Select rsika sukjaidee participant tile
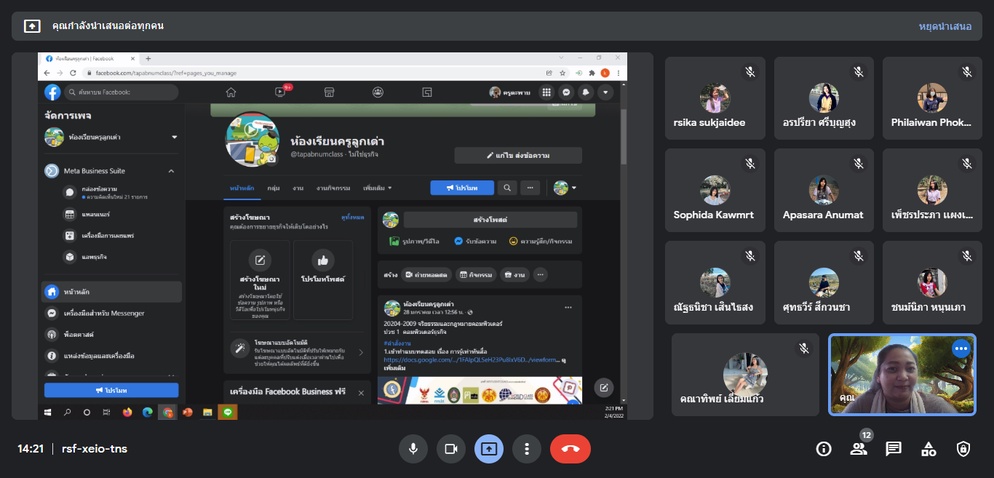This screenshot has height=478, width=994. point(715,98)
